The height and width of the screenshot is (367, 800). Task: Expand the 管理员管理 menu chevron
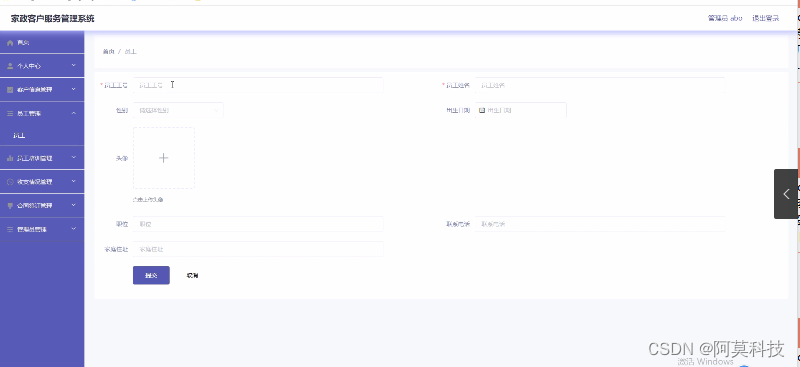click(73, 229)
